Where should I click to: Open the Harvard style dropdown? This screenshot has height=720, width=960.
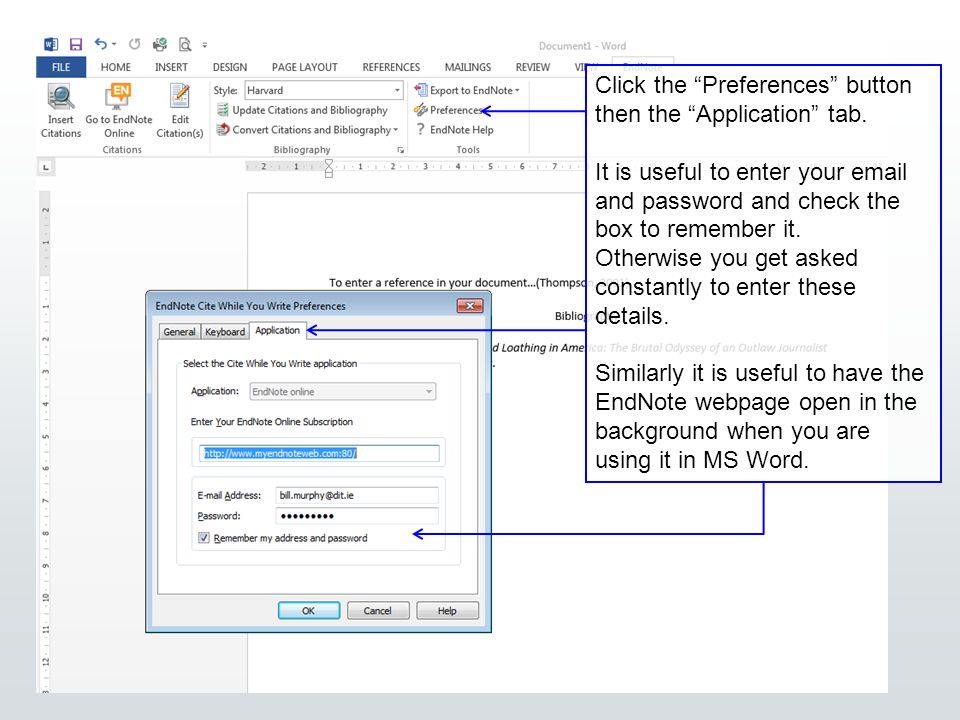(x=324, y=91)
